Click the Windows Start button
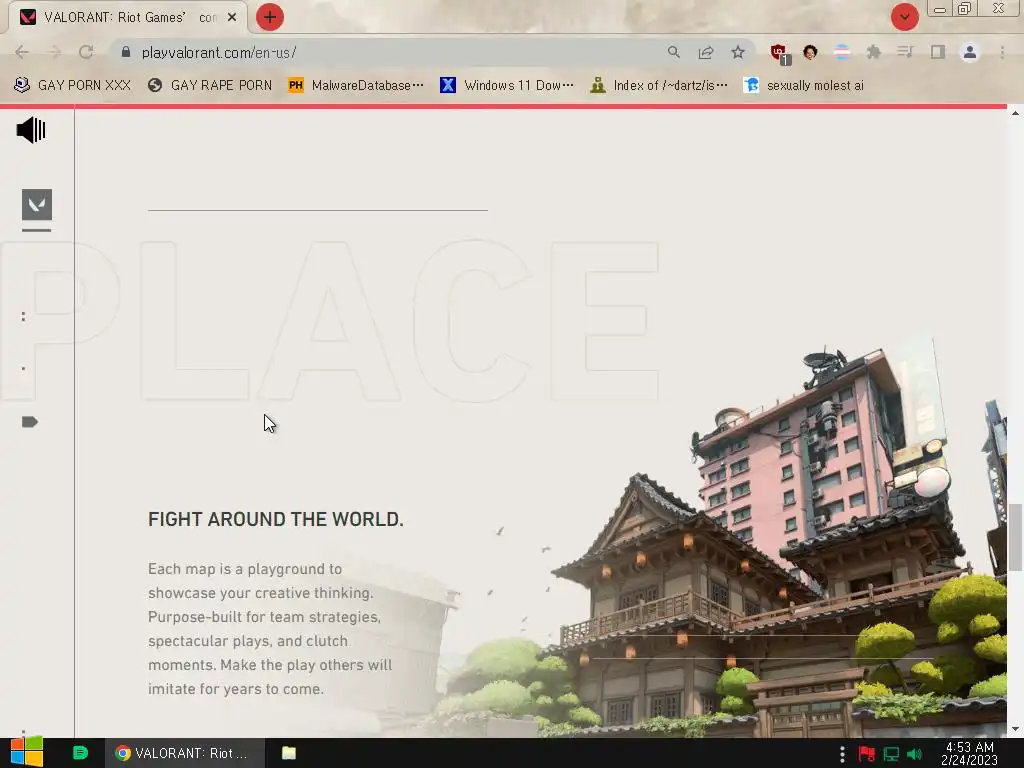Image resolution: width=1024 pixels, height=768 pixels. coord(27,752)
